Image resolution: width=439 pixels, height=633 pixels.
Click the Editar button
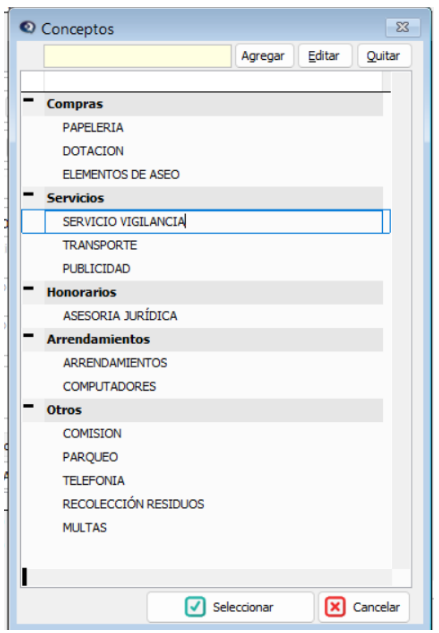pyautogui.click(x=325, y=56)
